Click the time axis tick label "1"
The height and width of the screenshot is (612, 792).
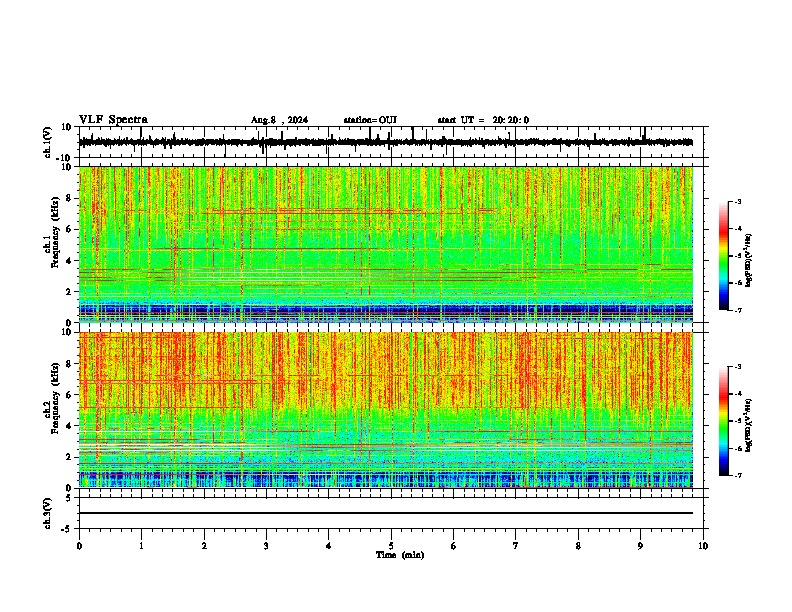[x=141, y=546]
